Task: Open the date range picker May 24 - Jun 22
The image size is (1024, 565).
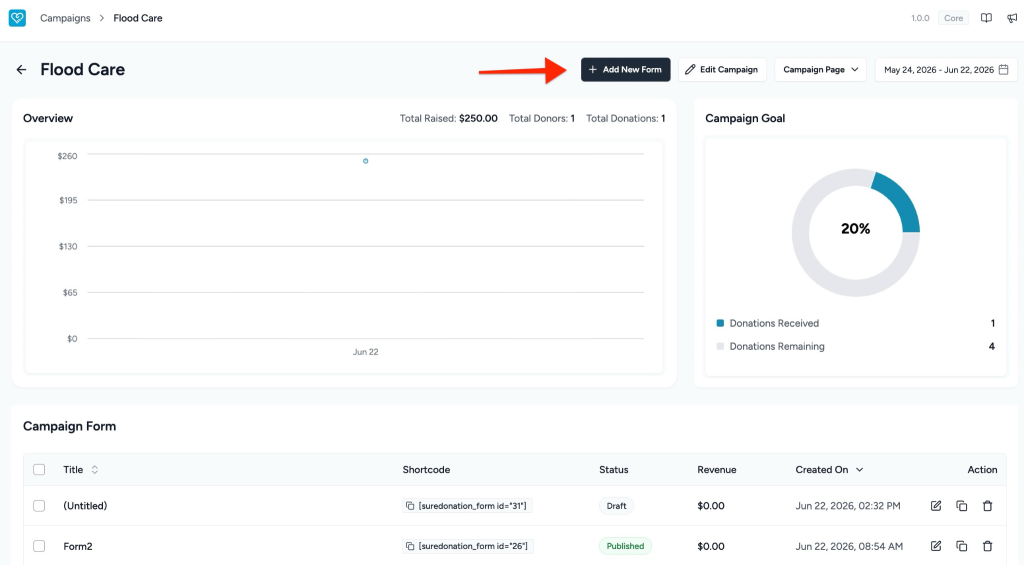Action: point(946,69)
